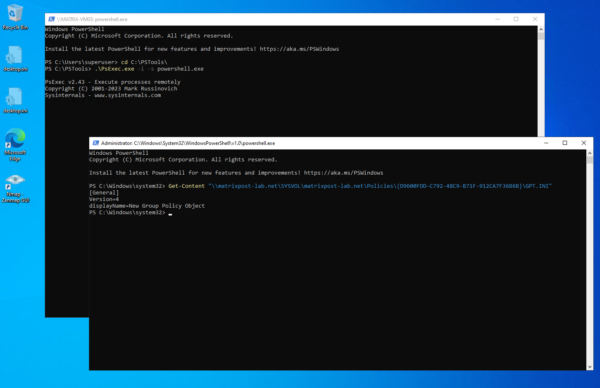Screen dimensions: 600x388
Task: Click the 'displayName=New Group Policy Object' line
Action: coord(147,206)
